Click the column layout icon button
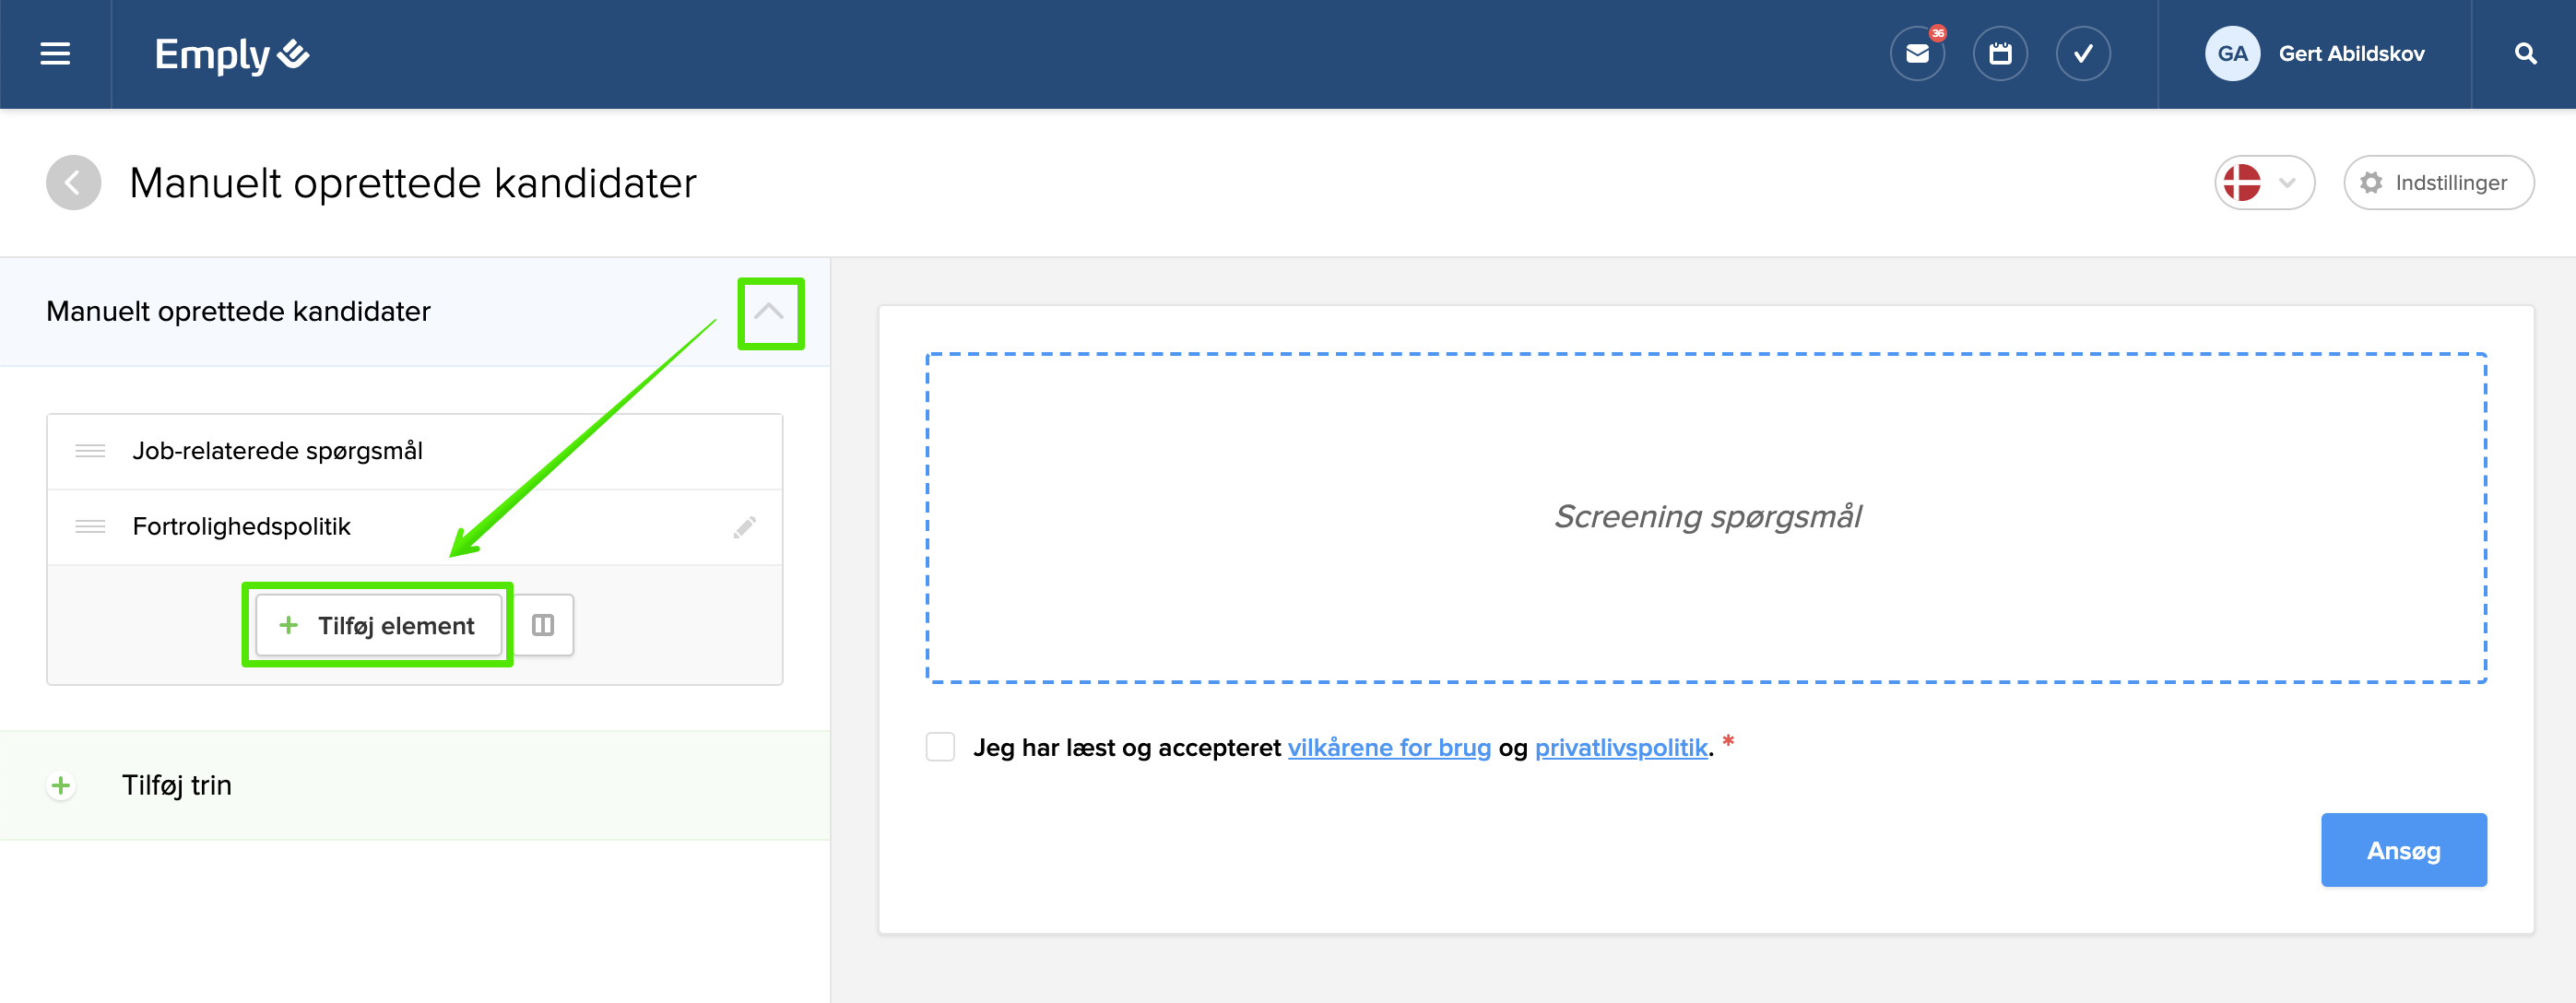The width and height of the screenshot is (2576, 1003). 543,625
